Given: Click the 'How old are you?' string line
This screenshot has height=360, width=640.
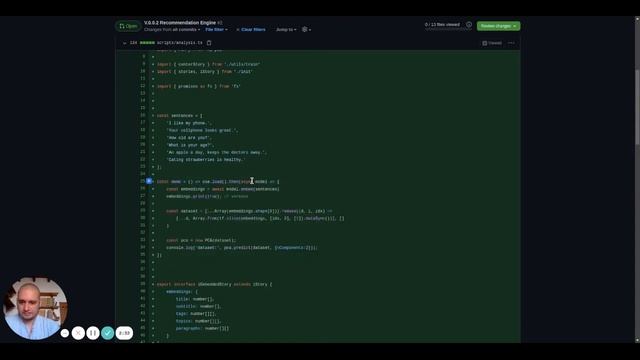Looking at the screenshot, I should [x=189, y=138].
